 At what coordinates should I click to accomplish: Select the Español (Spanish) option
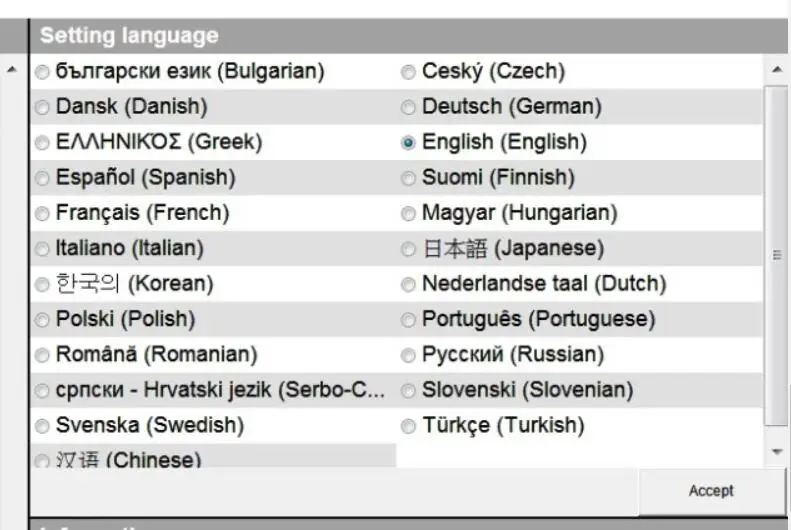pyautogui.click(x=42, y=179)
